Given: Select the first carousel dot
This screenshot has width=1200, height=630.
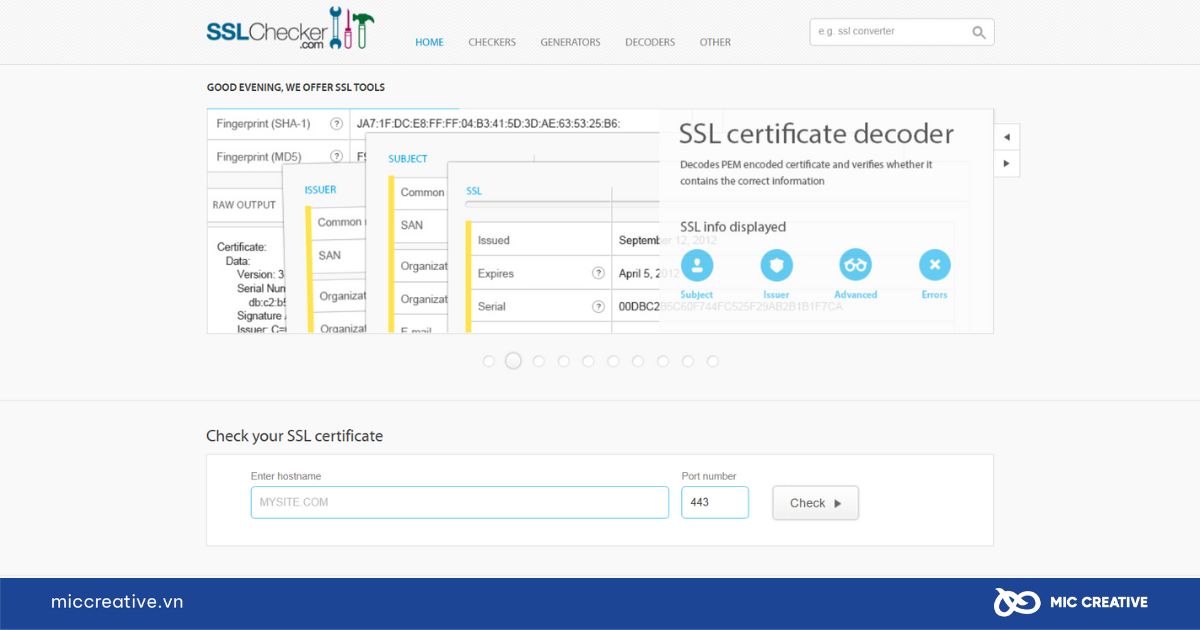Looking at the screenshot, I should click(x=489, y=361).
